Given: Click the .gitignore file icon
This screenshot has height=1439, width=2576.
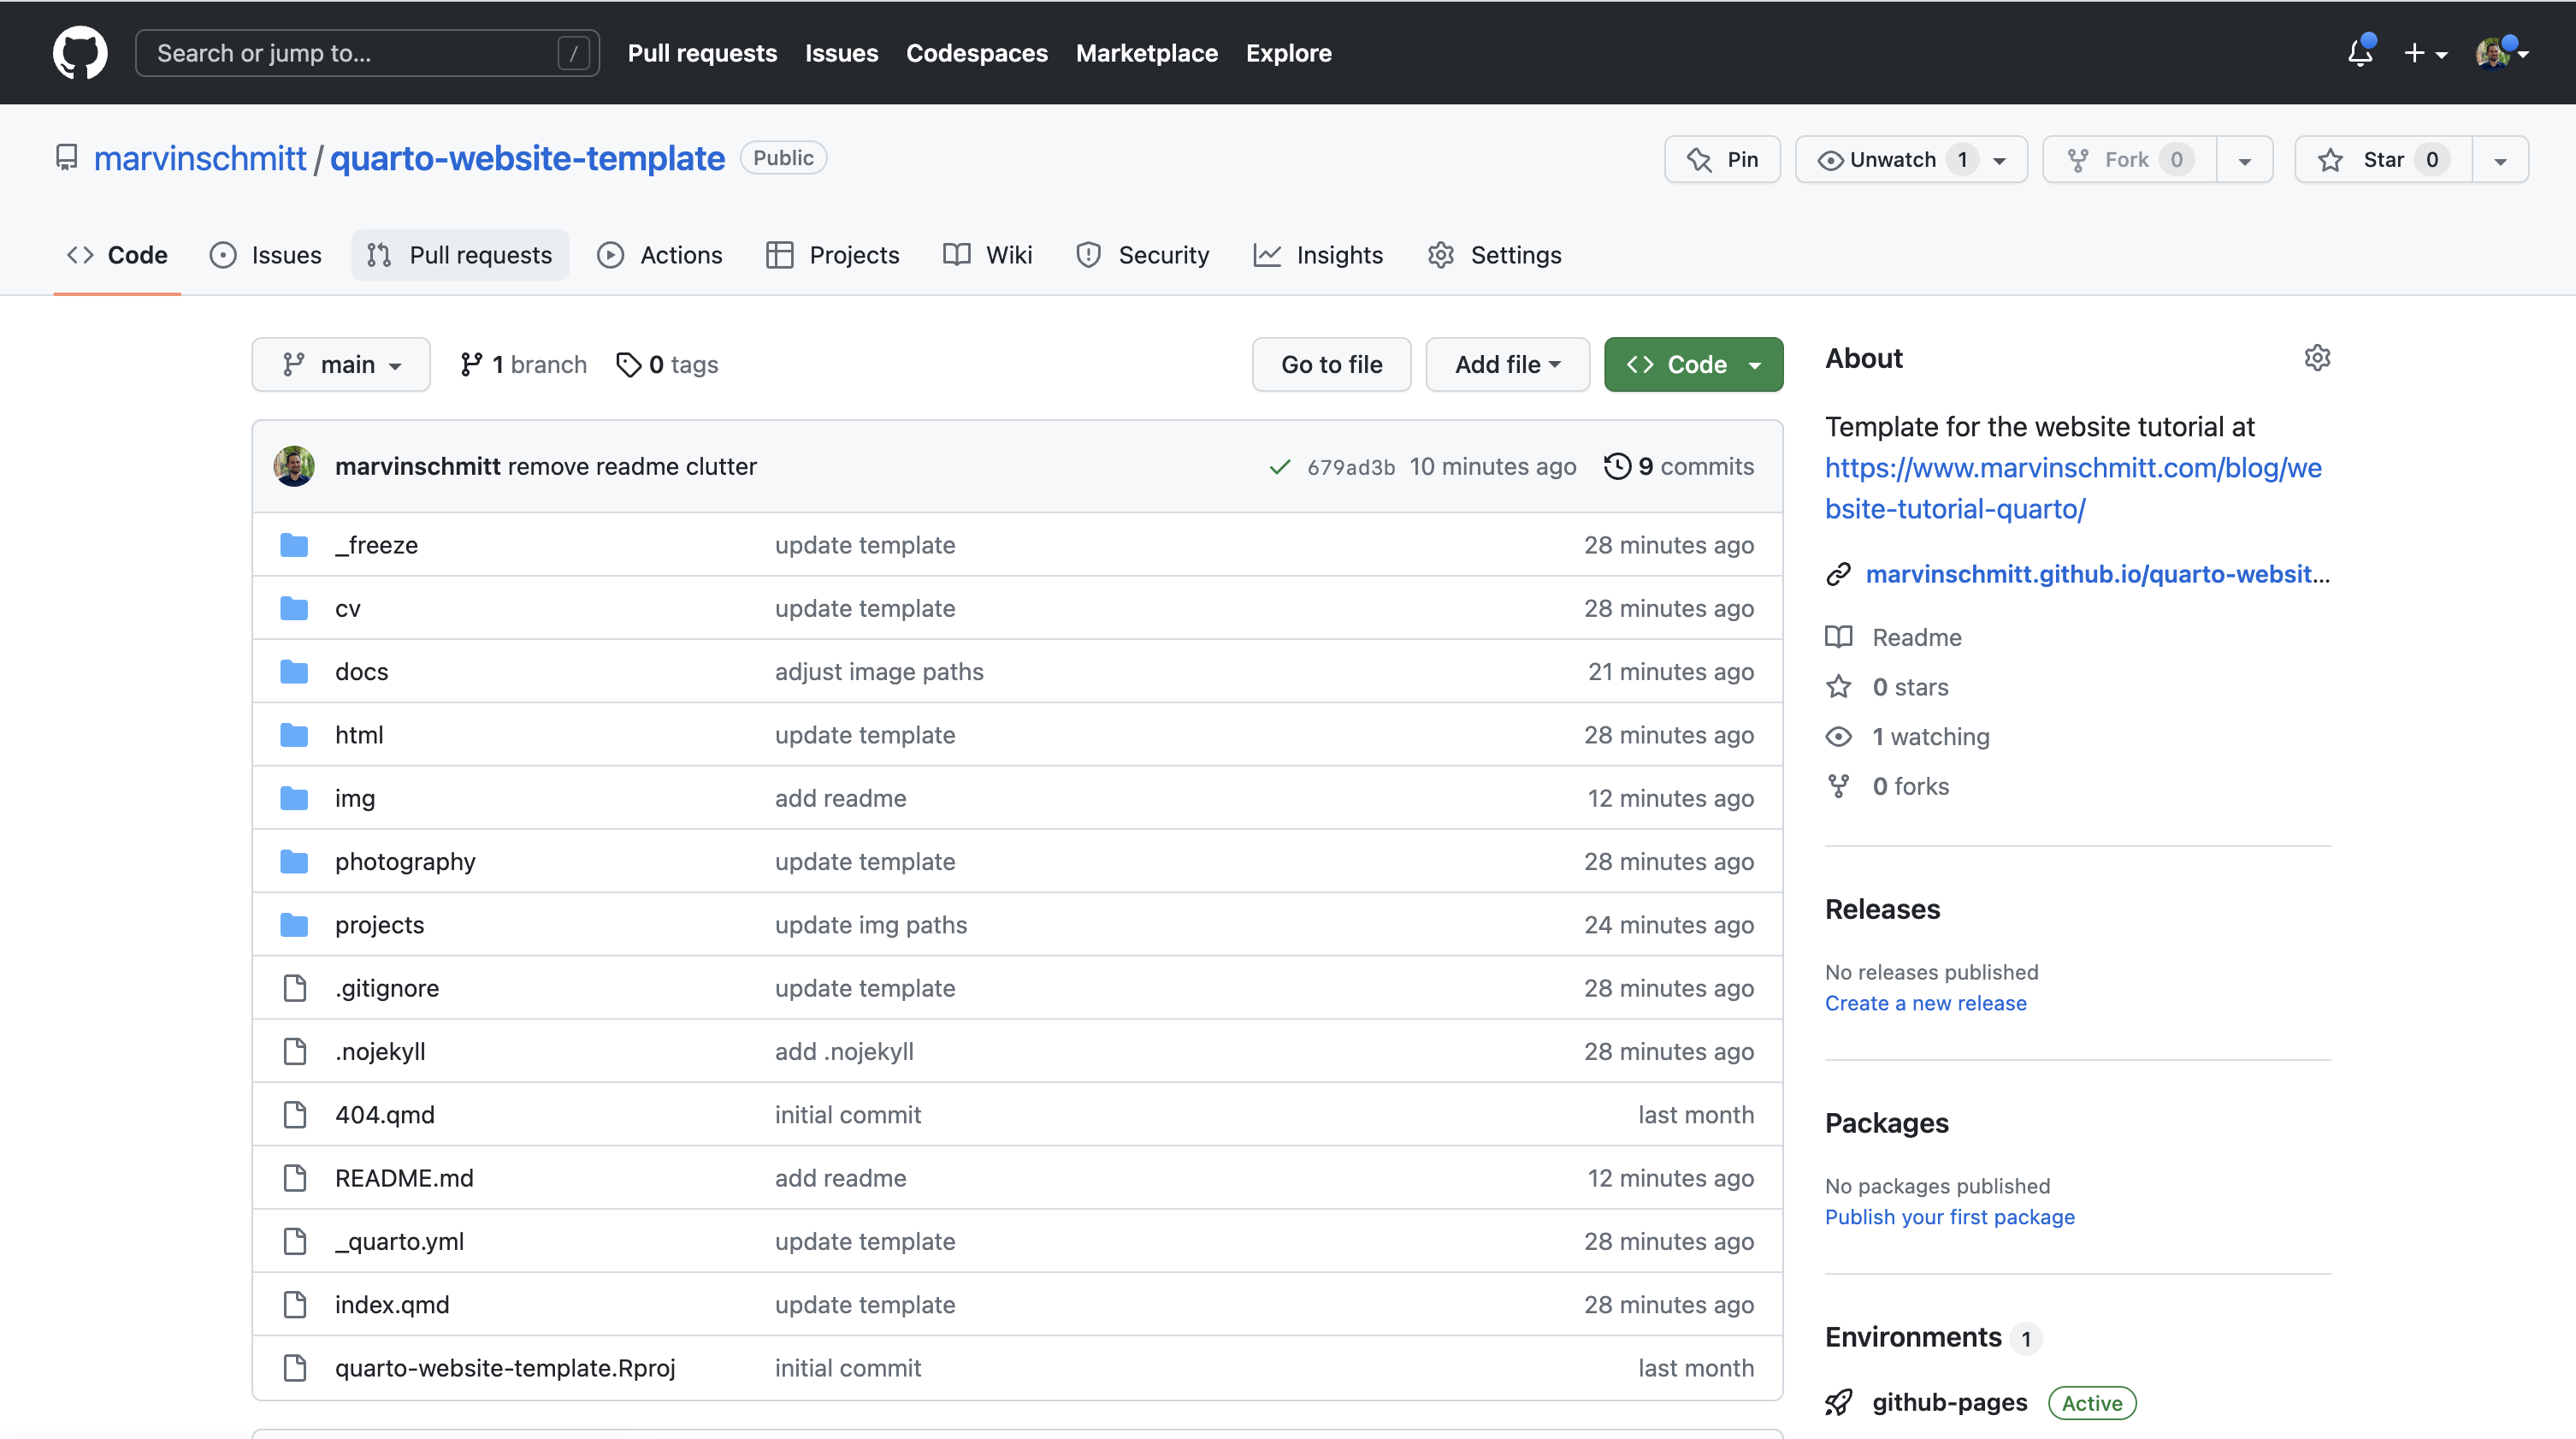Looking at the screenshot, I should [294, 988].
